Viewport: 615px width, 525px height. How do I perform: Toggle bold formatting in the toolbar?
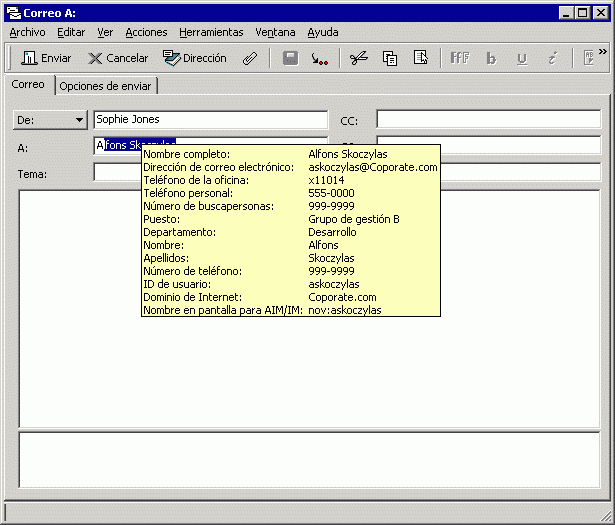(491, 58)
